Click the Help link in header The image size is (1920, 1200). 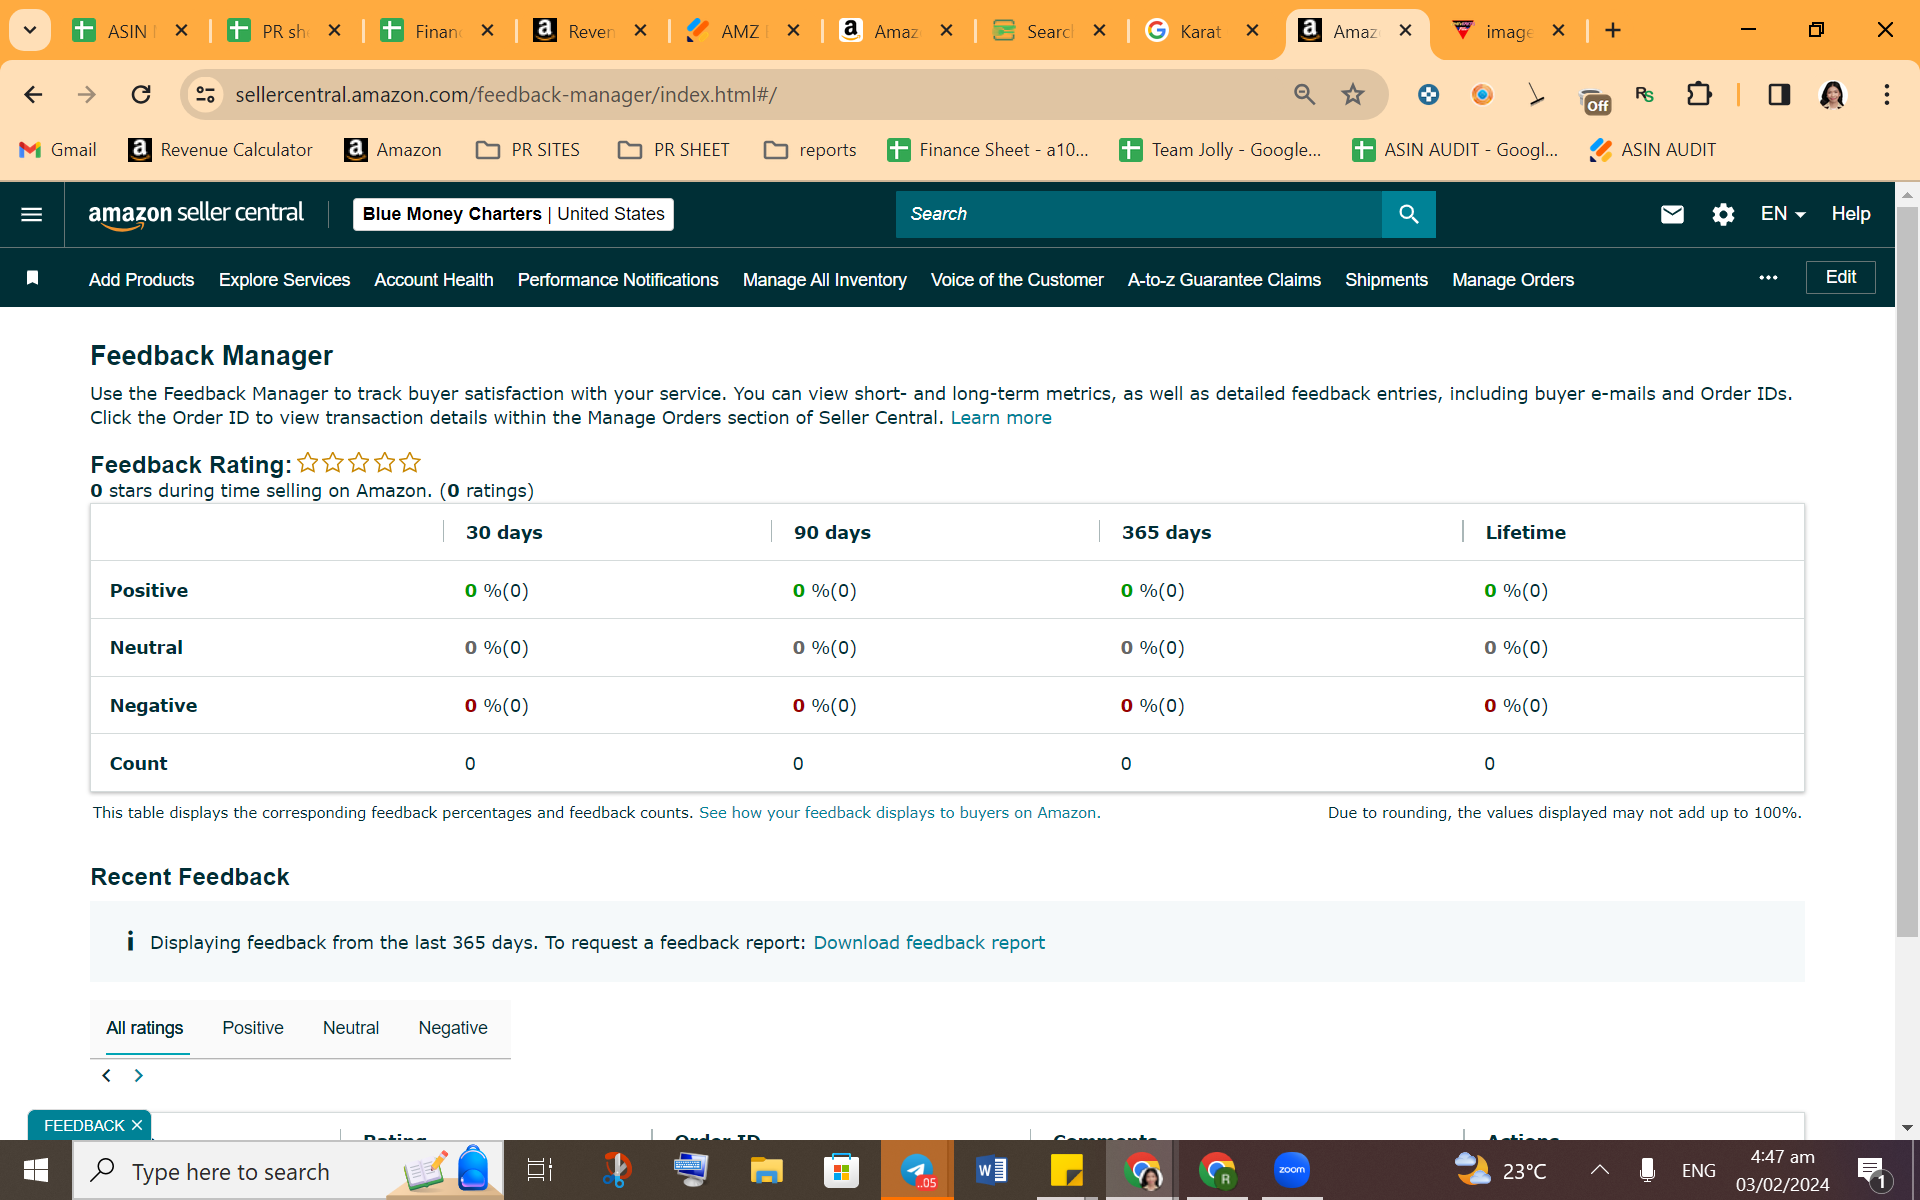[1851, 214]
